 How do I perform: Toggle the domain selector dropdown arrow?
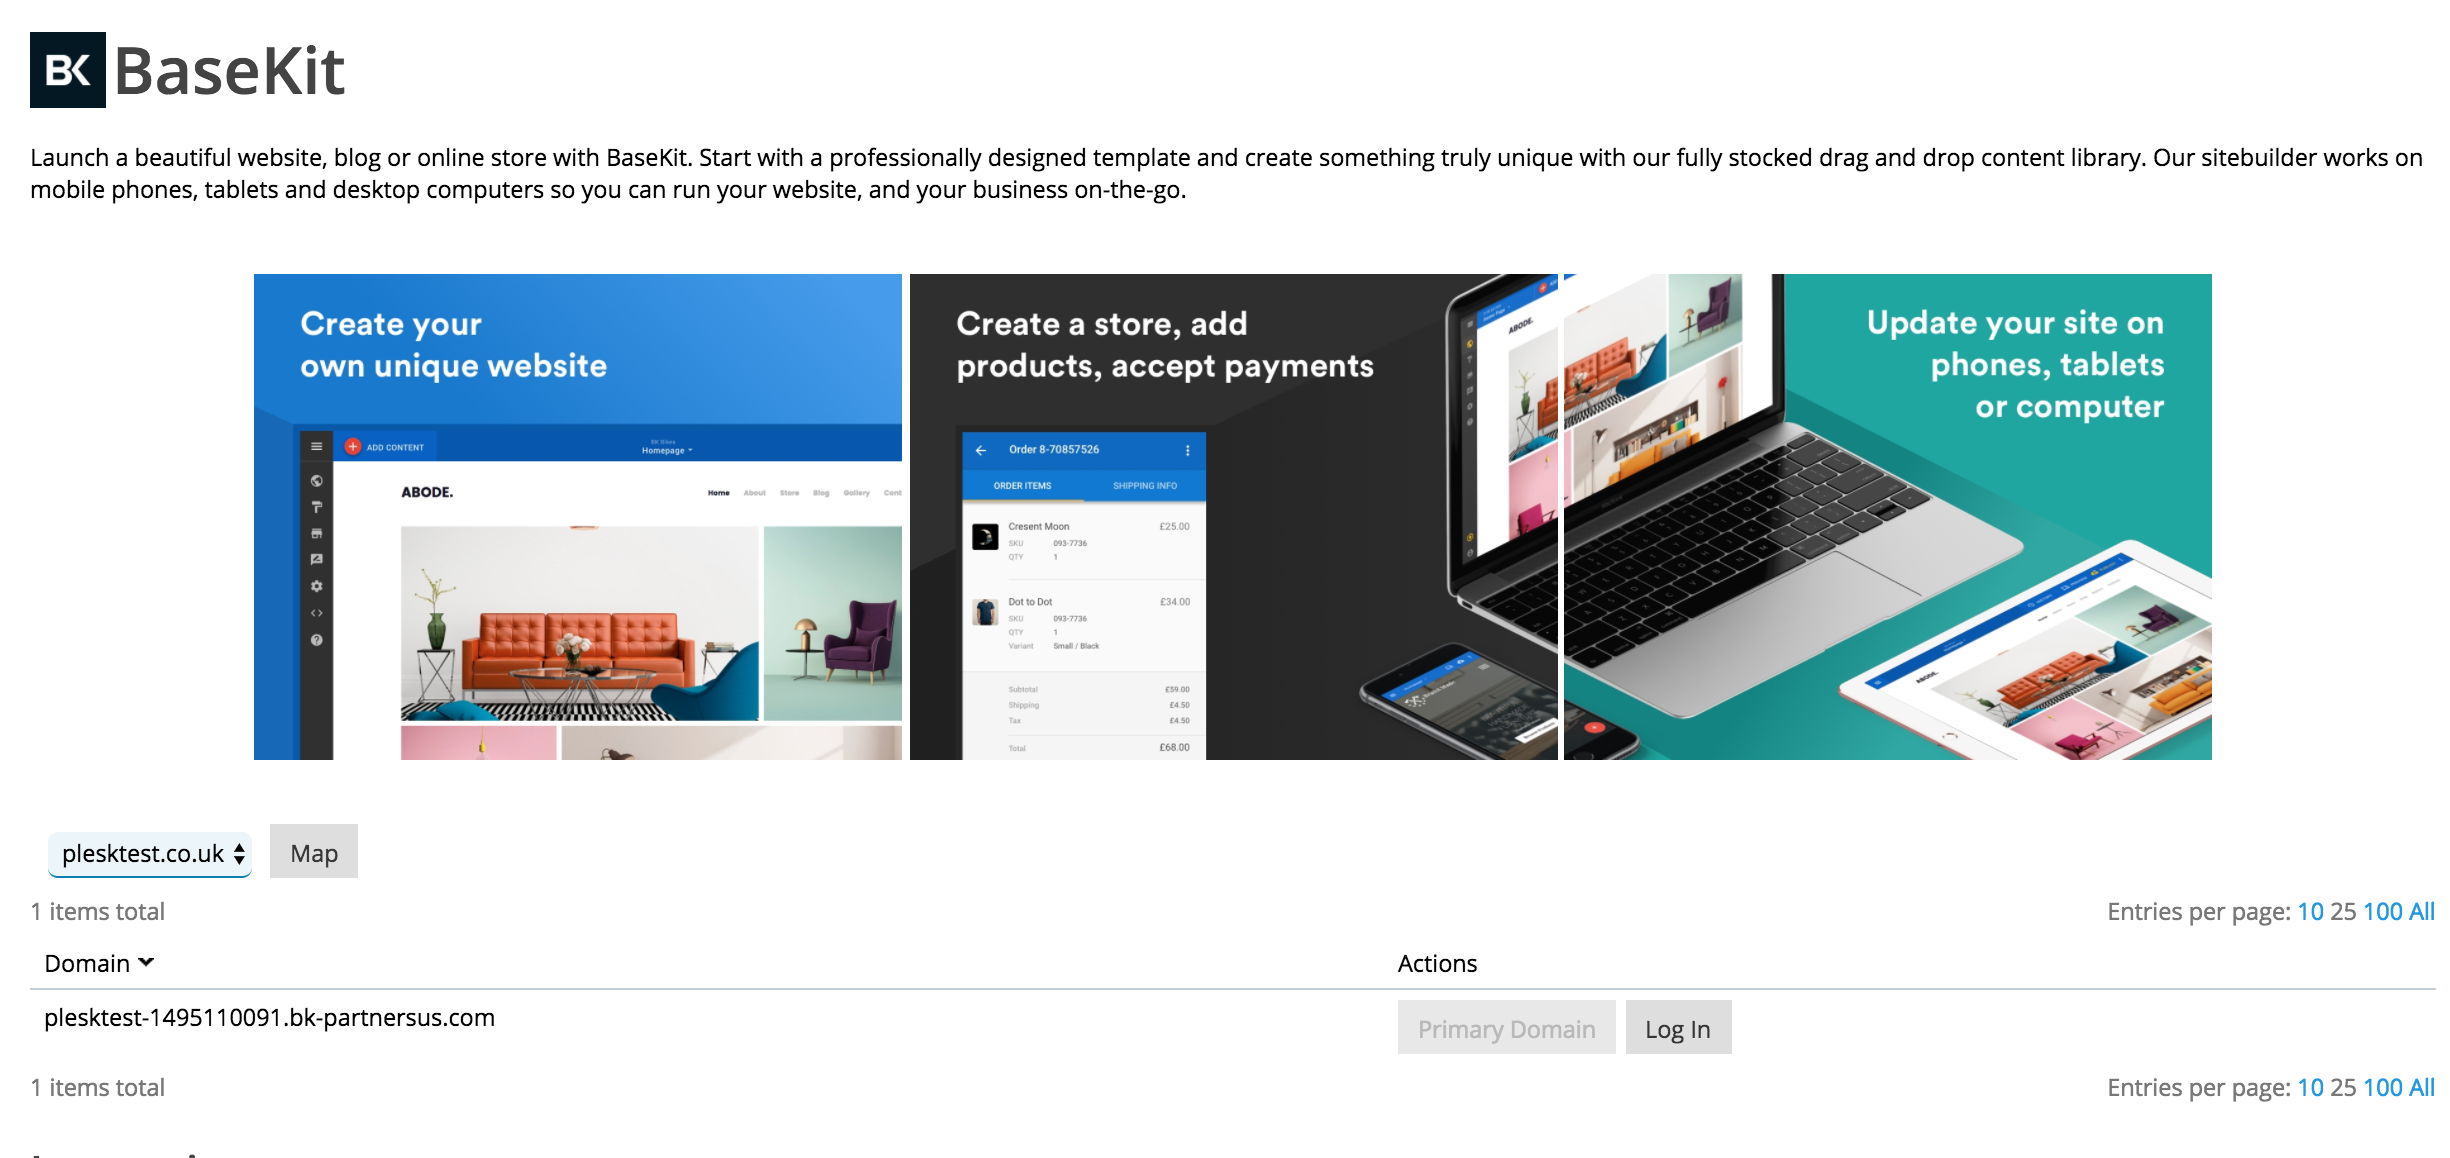pos(236,853)
